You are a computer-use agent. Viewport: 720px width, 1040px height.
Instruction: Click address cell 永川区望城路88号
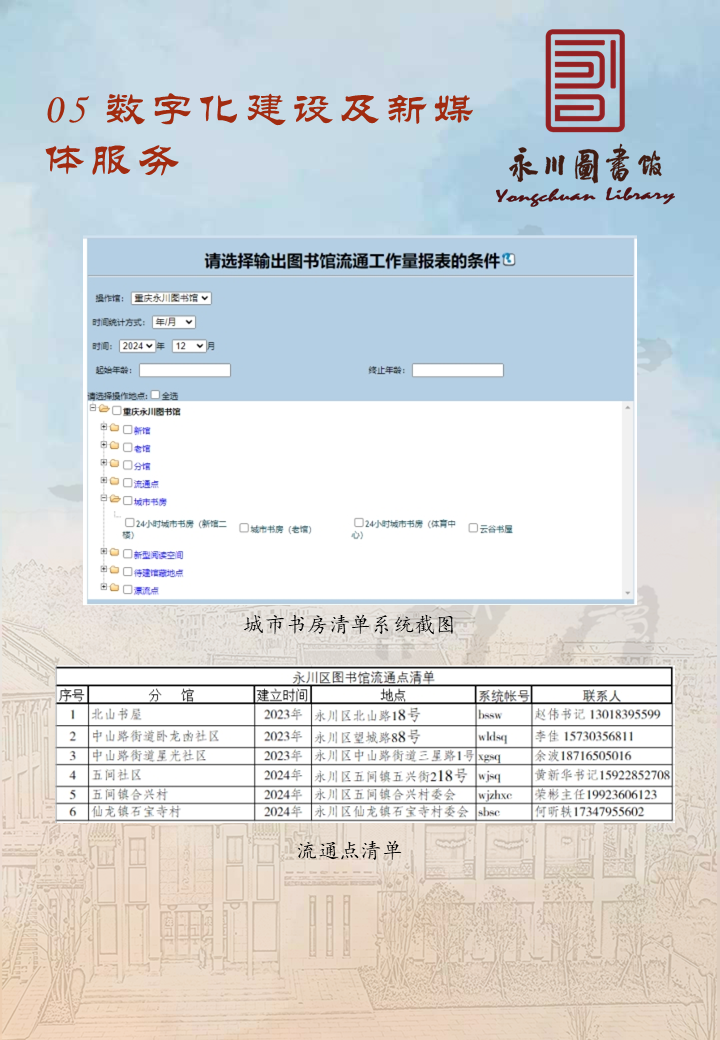coord(393,736)
